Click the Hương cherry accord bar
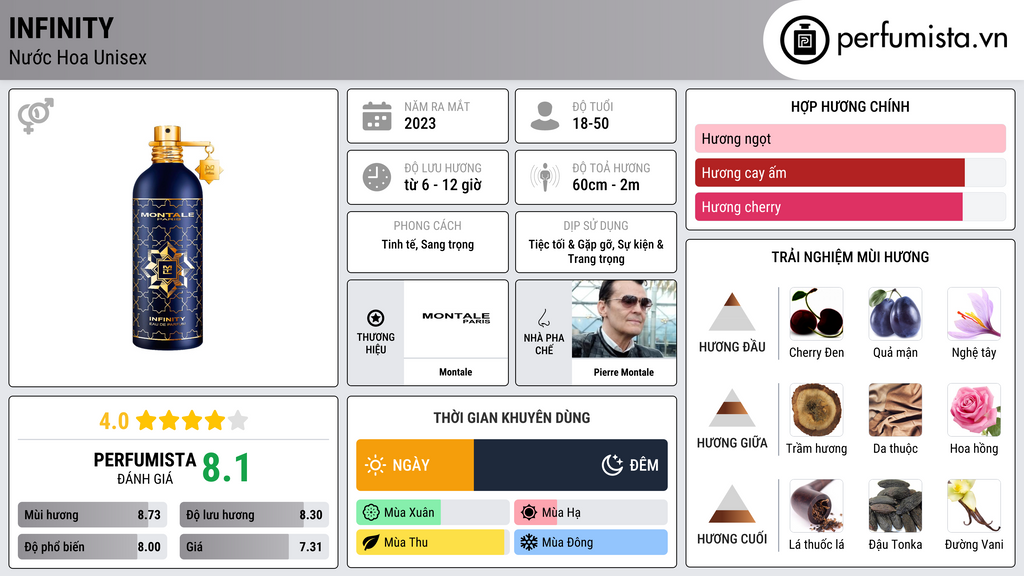 point(850,207)
